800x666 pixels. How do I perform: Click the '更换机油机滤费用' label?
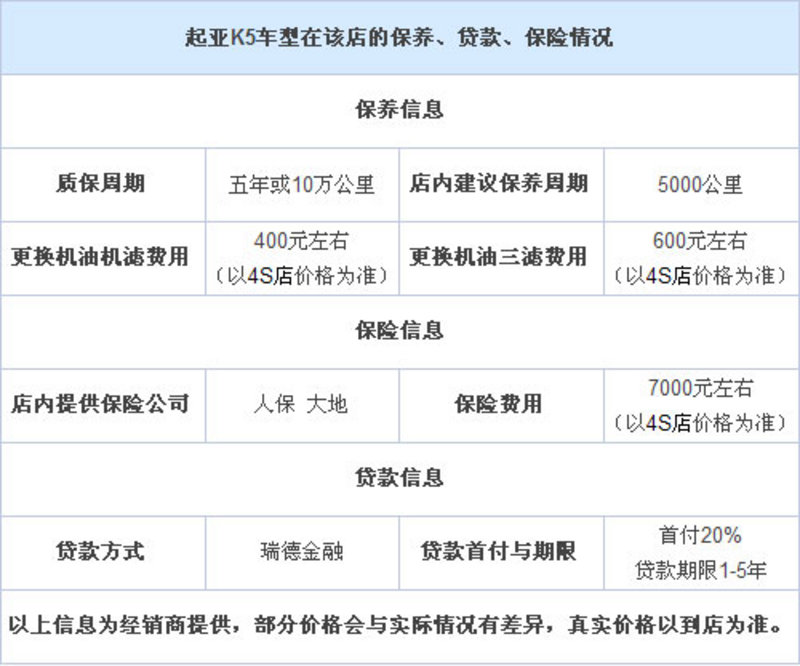pyautogui.click(x=101, y=257)
